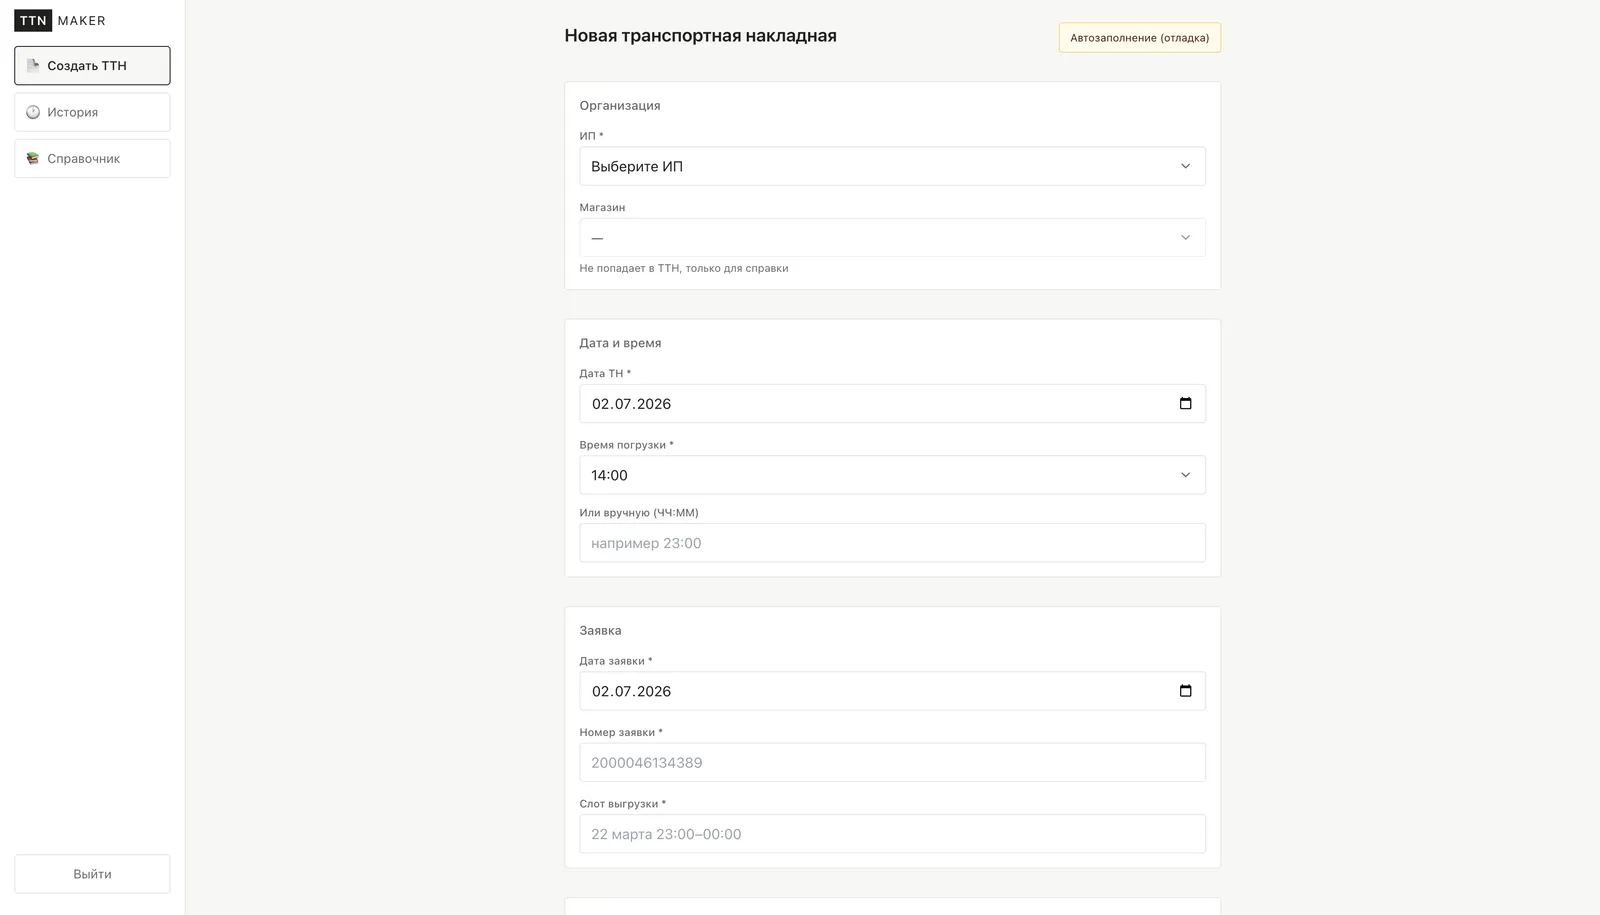
Task: Open the Создать ТТН menu item
Action: click(92, 66)
